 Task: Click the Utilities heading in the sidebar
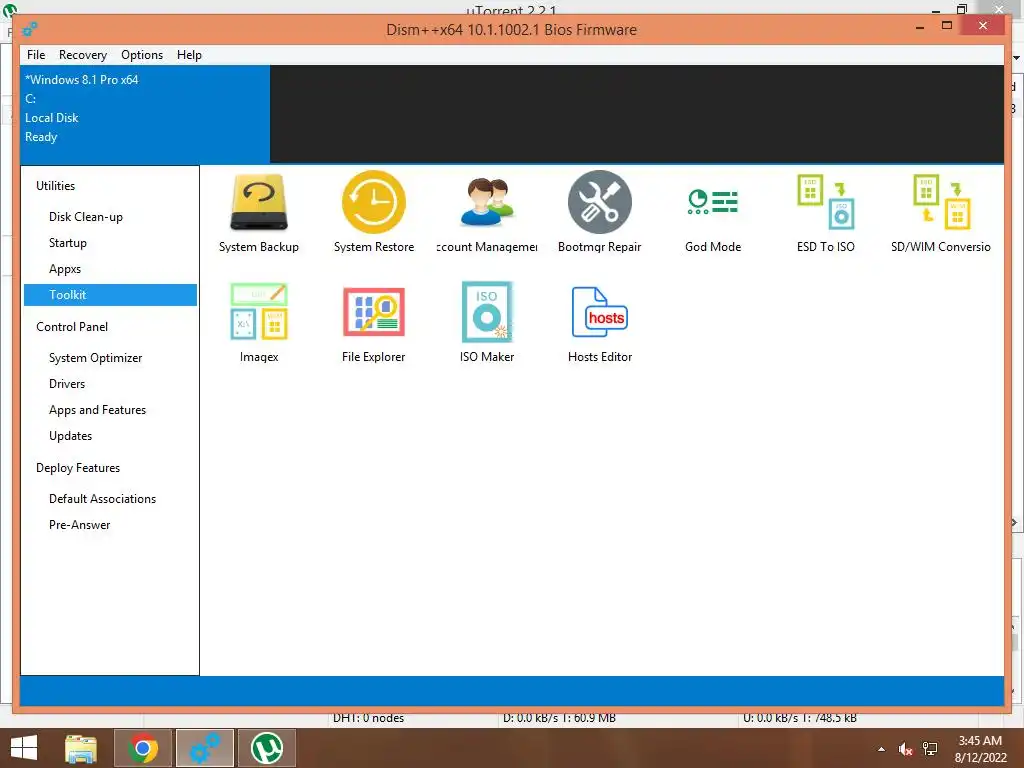pyautogui.click(x=56, y=186)
